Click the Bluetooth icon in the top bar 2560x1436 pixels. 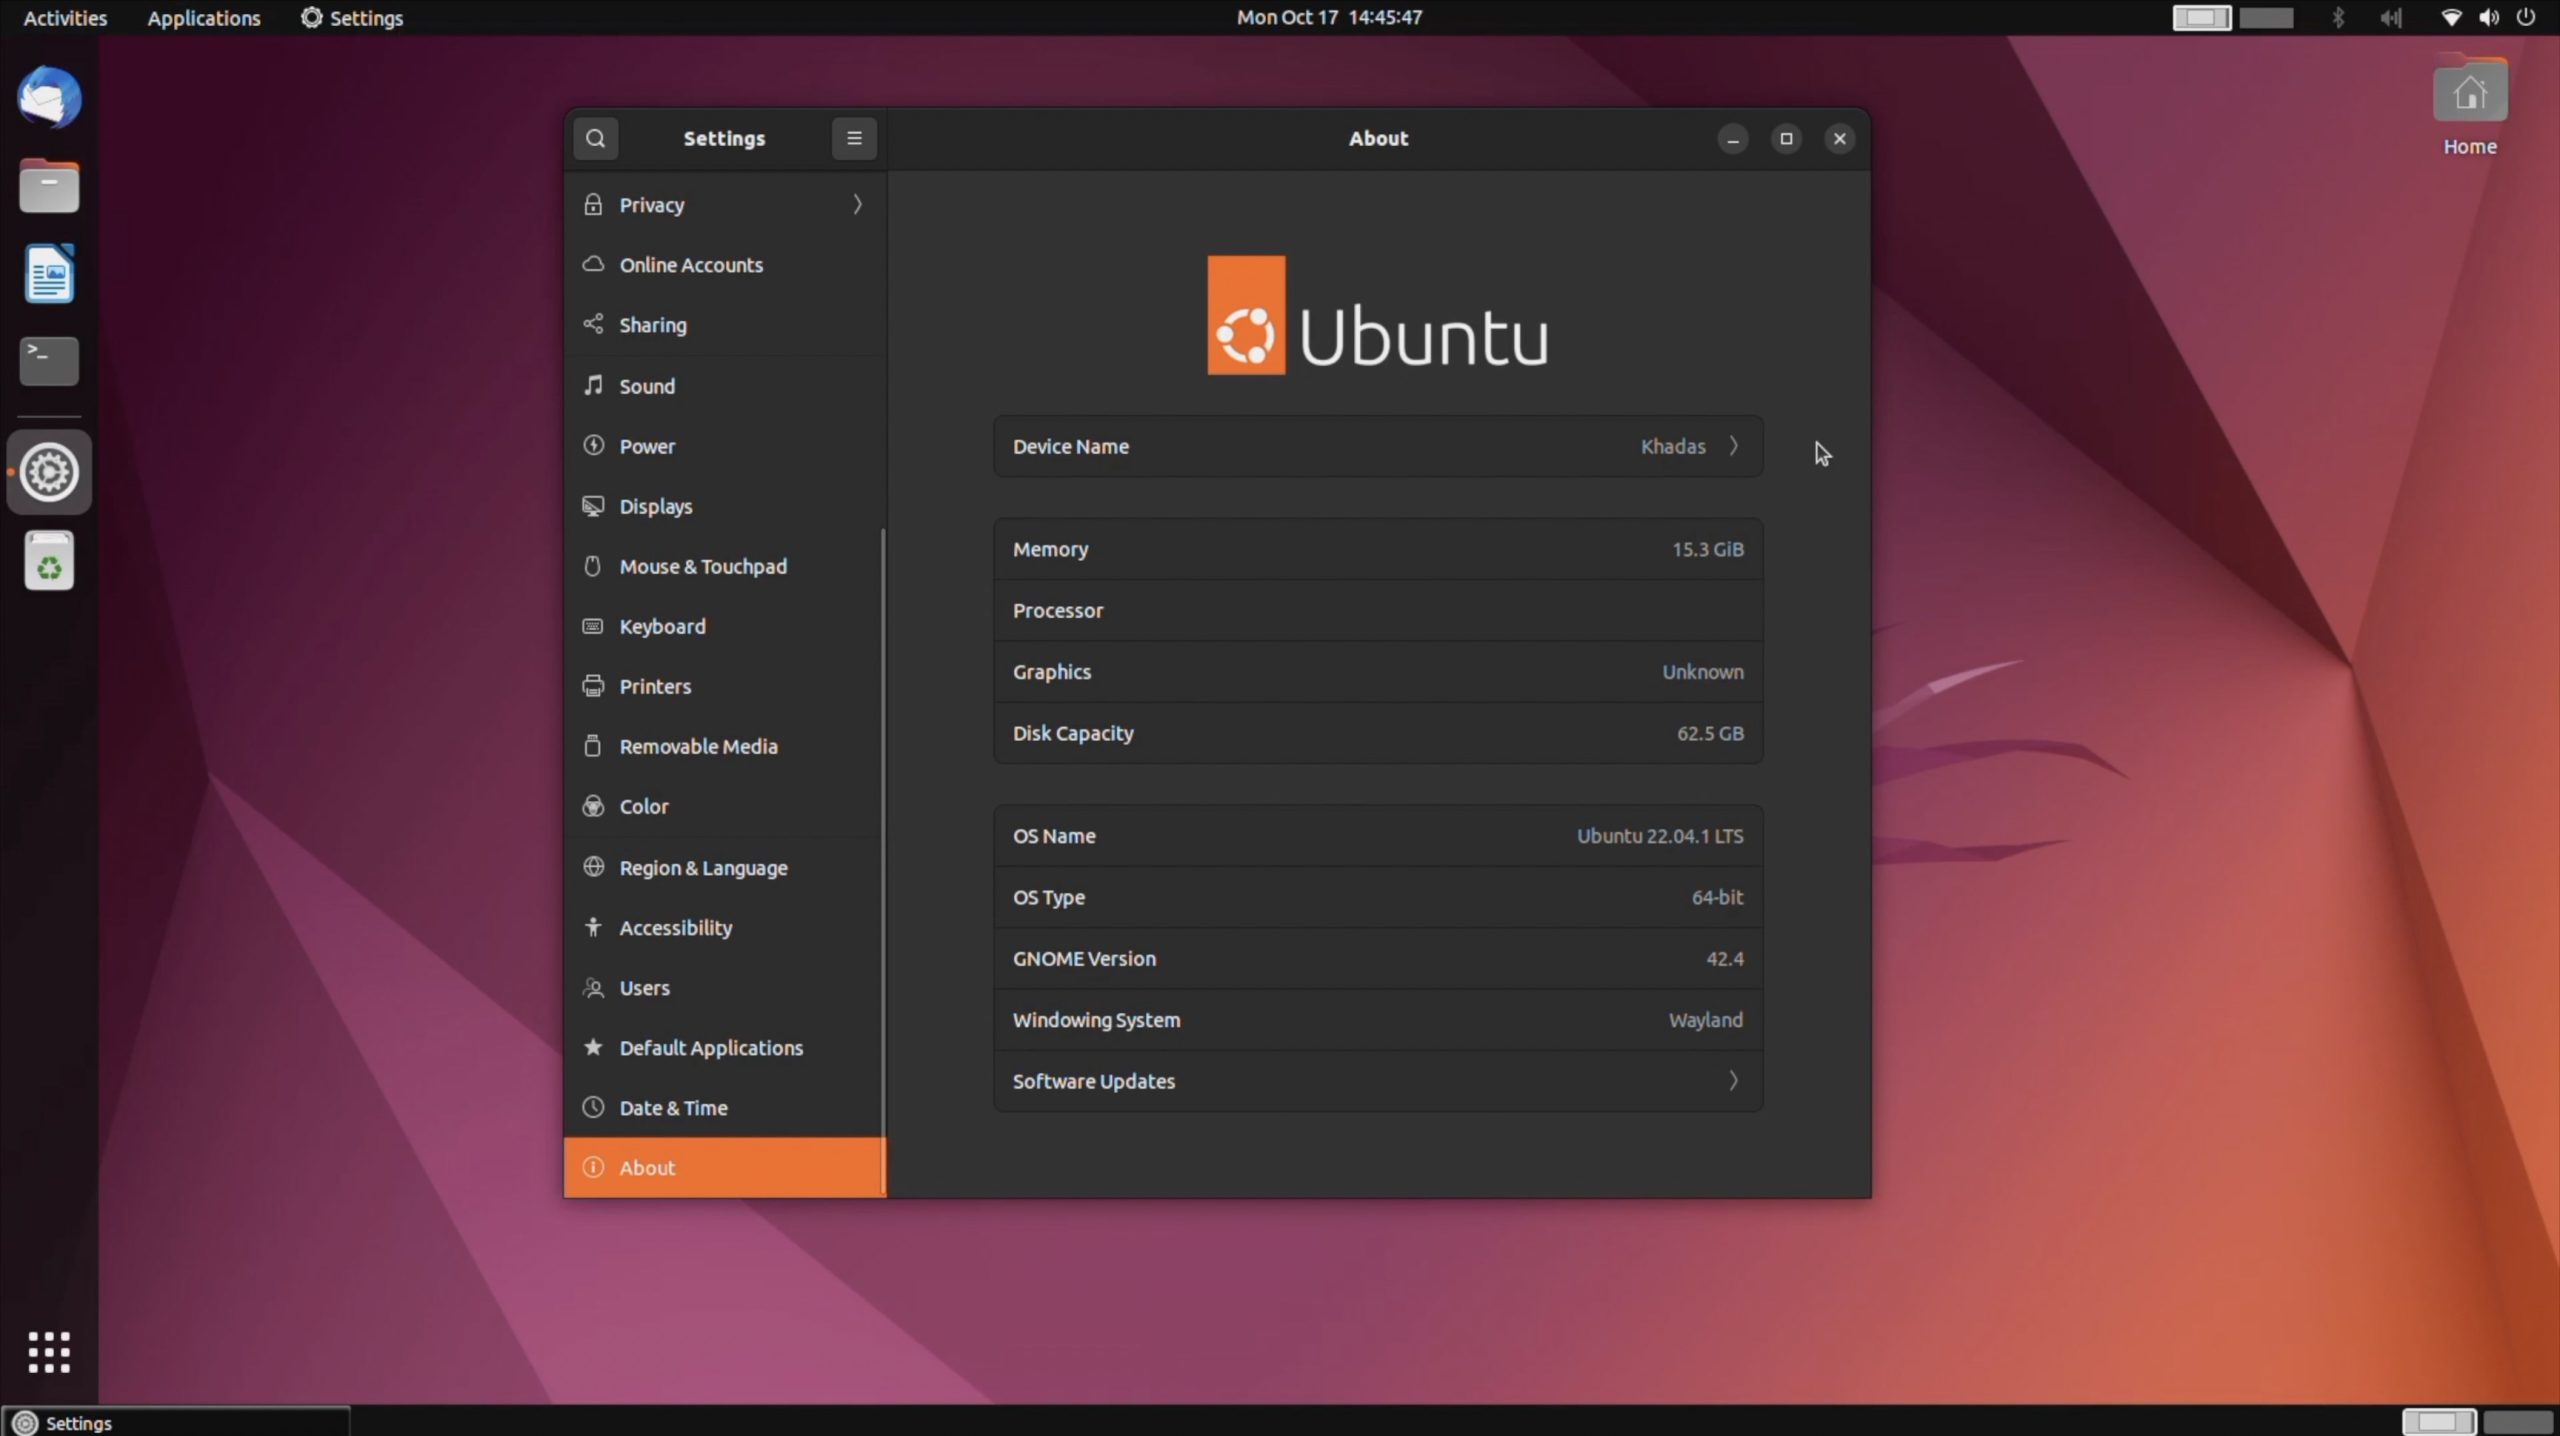[x=2338, y=17]
